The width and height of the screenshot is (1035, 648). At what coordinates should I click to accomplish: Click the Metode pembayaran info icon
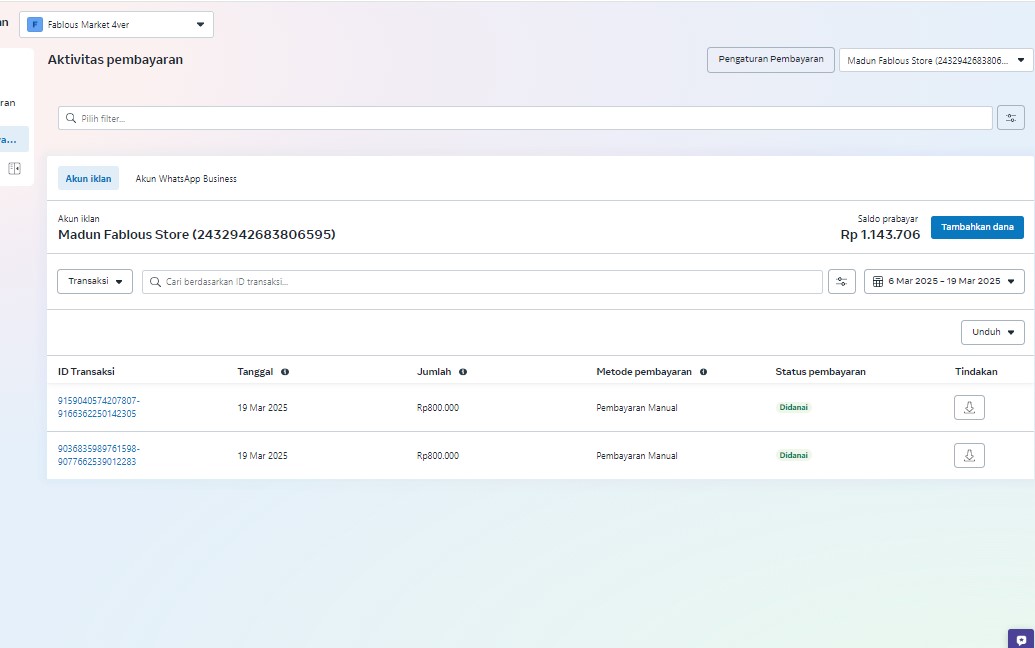tap(703, 372)
